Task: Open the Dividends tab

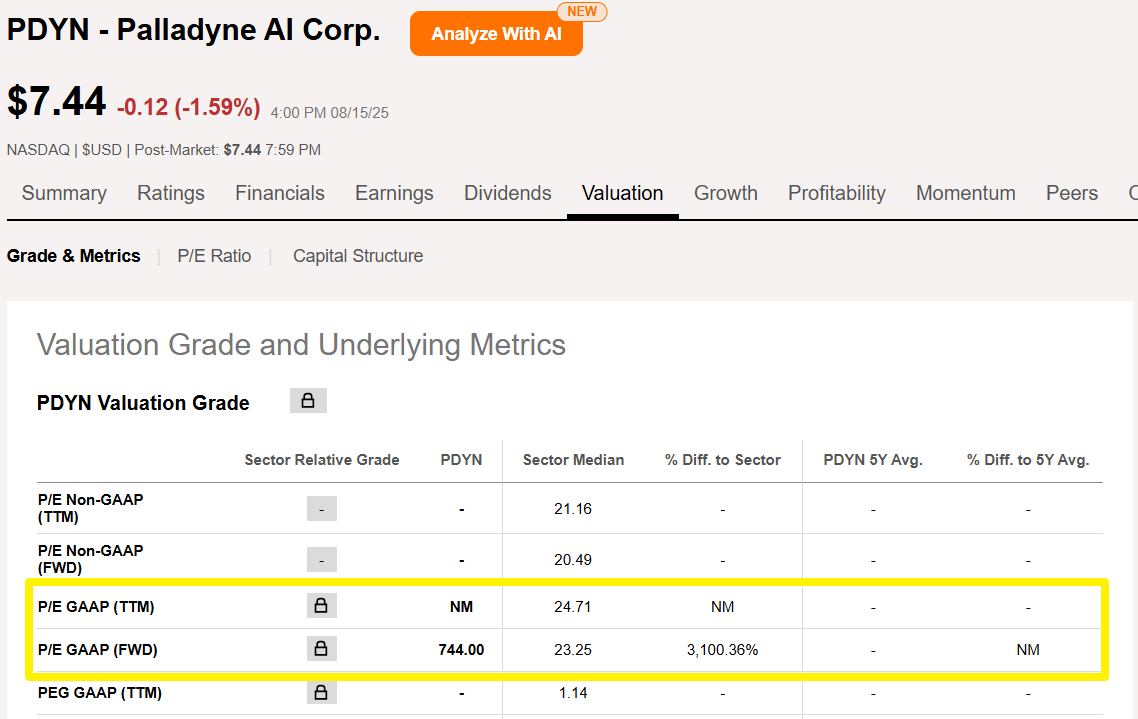Action: [507, 193]
